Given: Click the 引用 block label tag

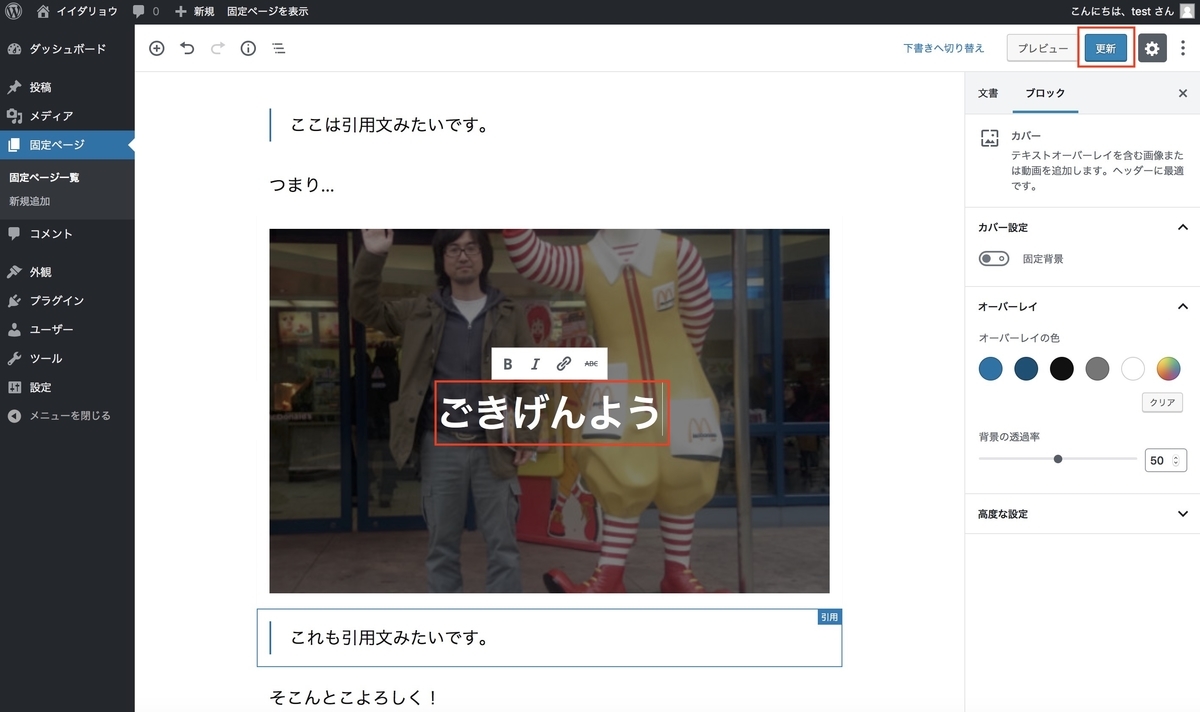Looking at the screenshot, I should coord(829,617).
